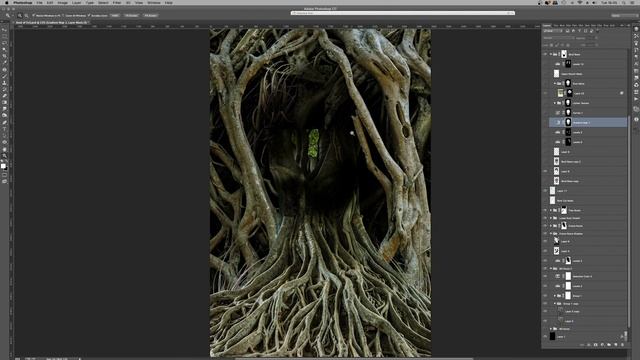Toggle Scrubby Zoom checkbox
Image resolution: width=640 pixels, height=360 pixels.
coord(89,16)
